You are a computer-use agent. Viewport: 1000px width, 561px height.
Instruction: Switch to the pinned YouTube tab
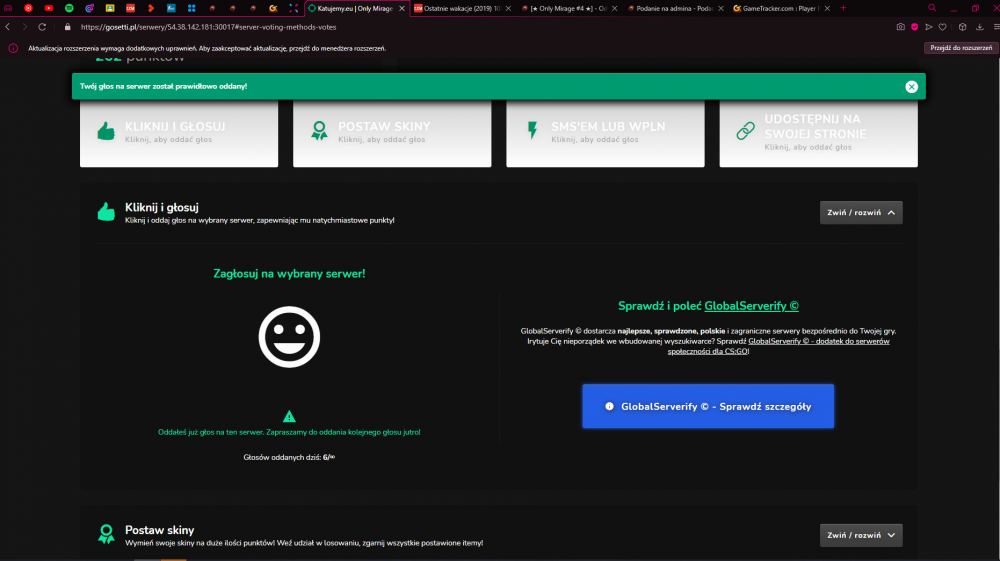tap(48, 8)
